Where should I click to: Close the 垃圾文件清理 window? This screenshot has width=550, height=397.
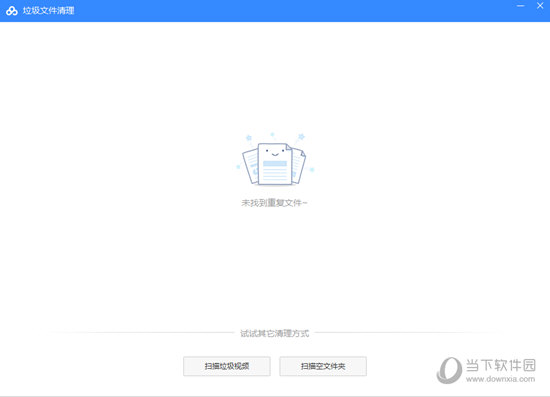click(x=540, y=6)
